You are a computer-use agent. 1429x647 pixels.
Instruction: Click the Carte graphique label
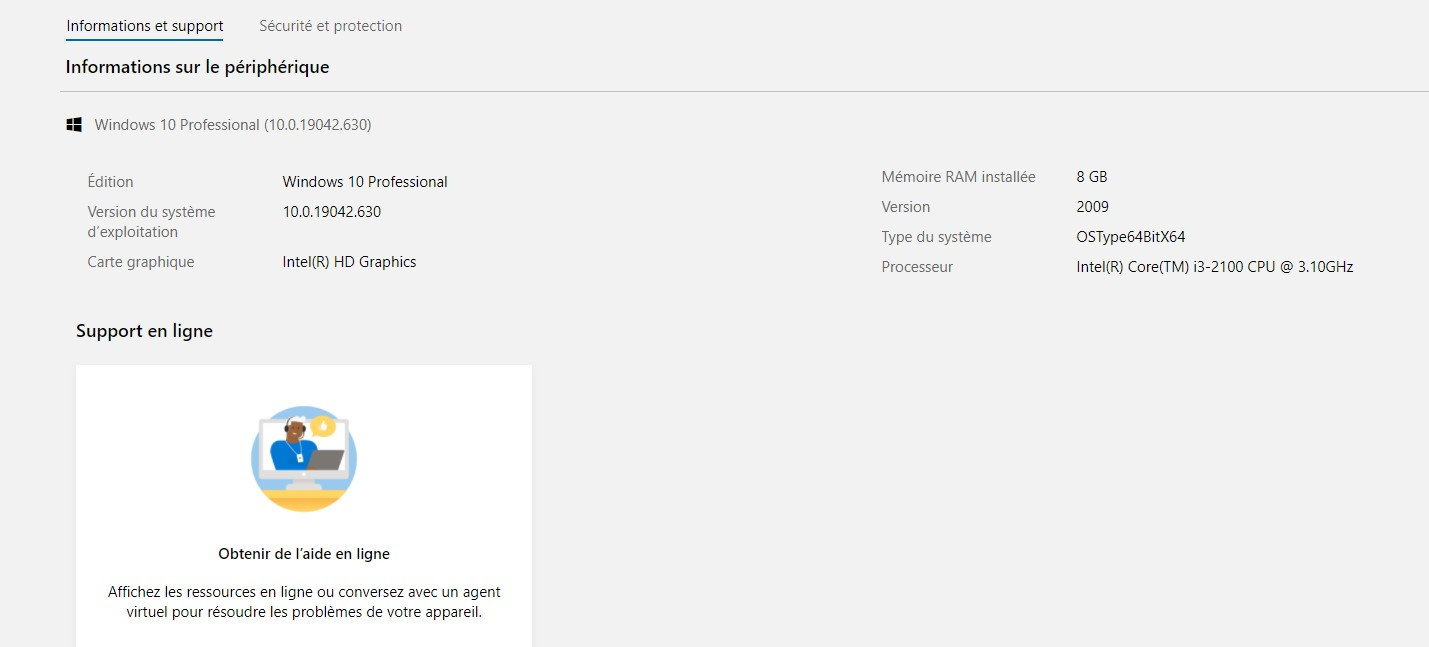click(x=141, y=262)
